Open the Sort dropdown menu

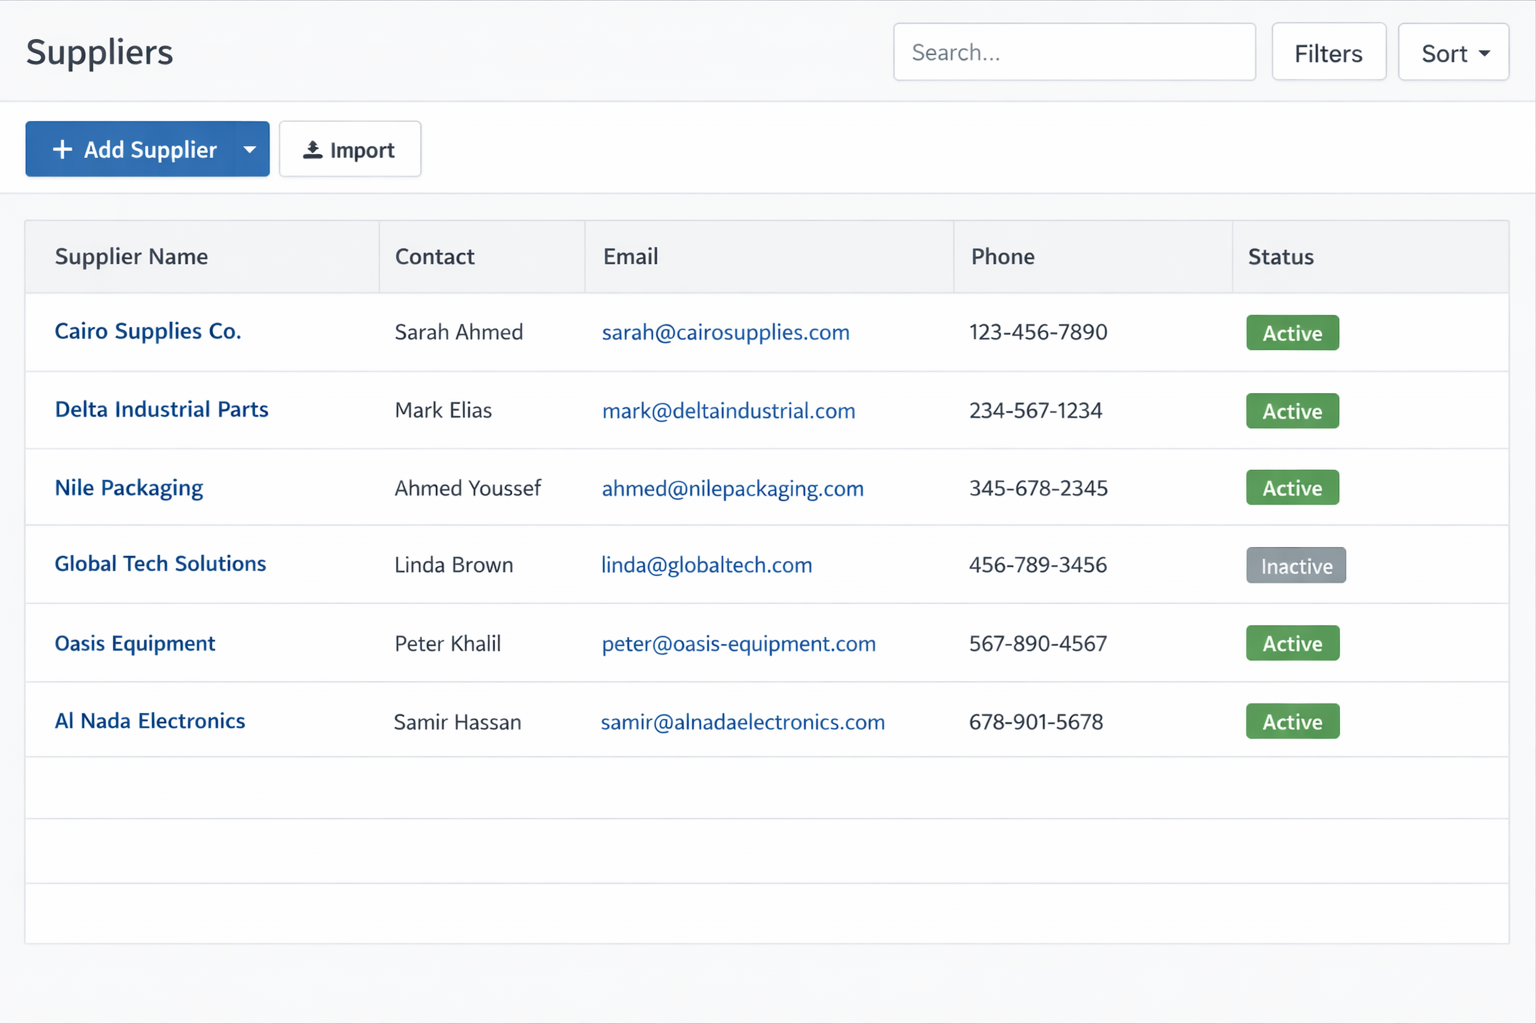[1453, 53]
